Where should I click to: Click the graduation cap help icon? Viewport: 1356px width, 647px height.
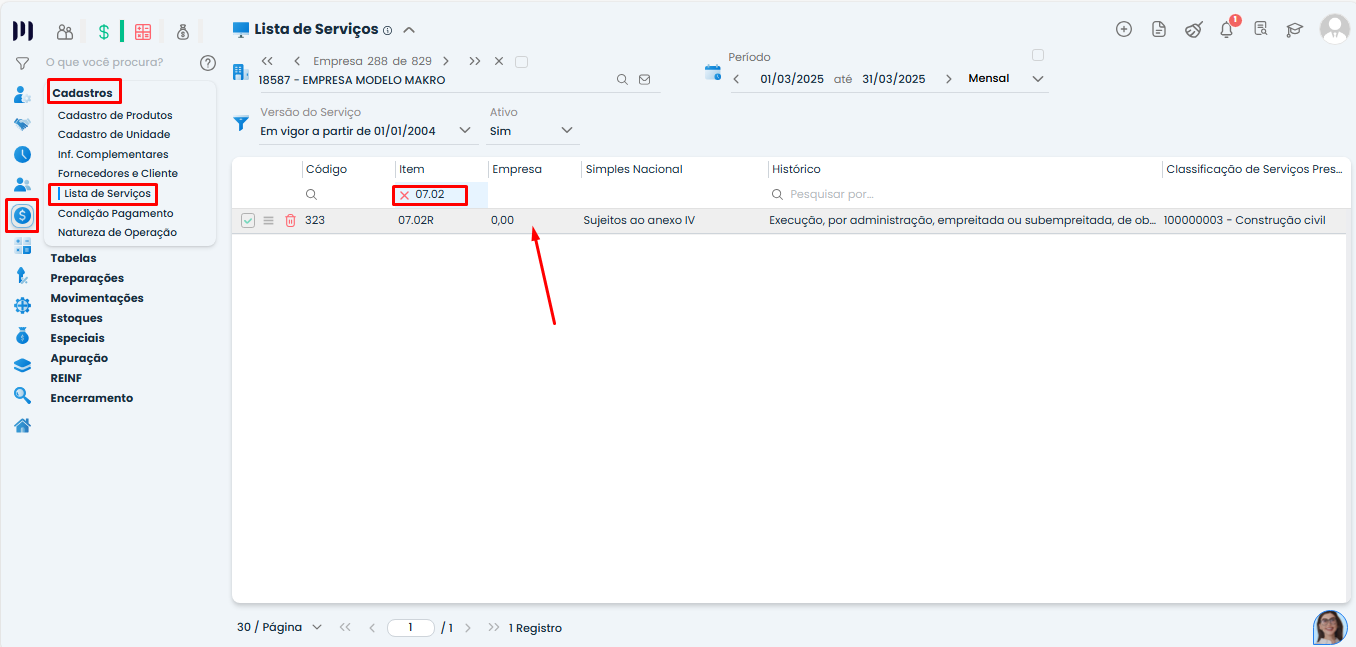coord(1294,30)
